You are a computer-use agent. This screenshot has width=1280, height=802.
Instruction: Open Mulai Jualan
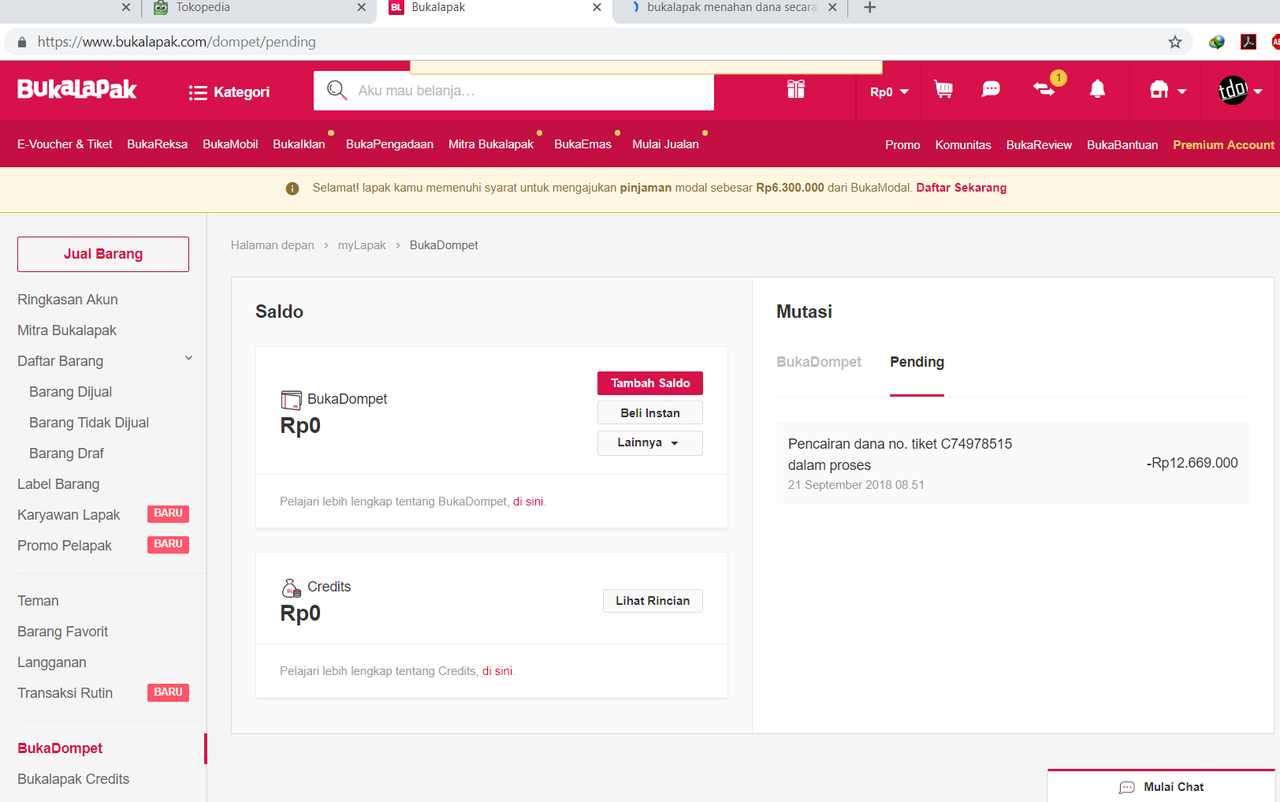[x=665, y=144]
